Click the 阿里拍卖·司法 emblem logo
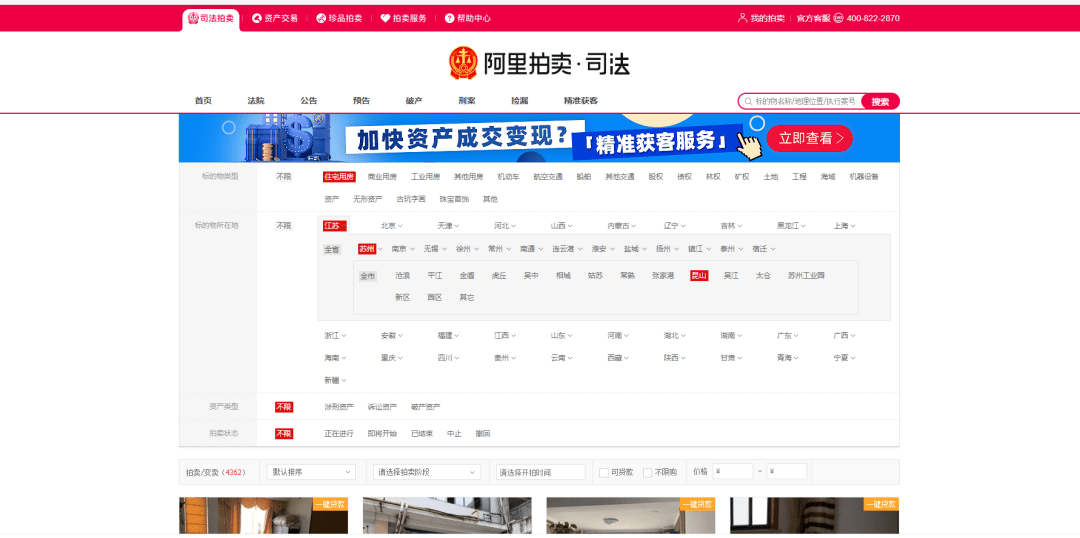Viewport: 1080px width, 538px height. (463, 63)
